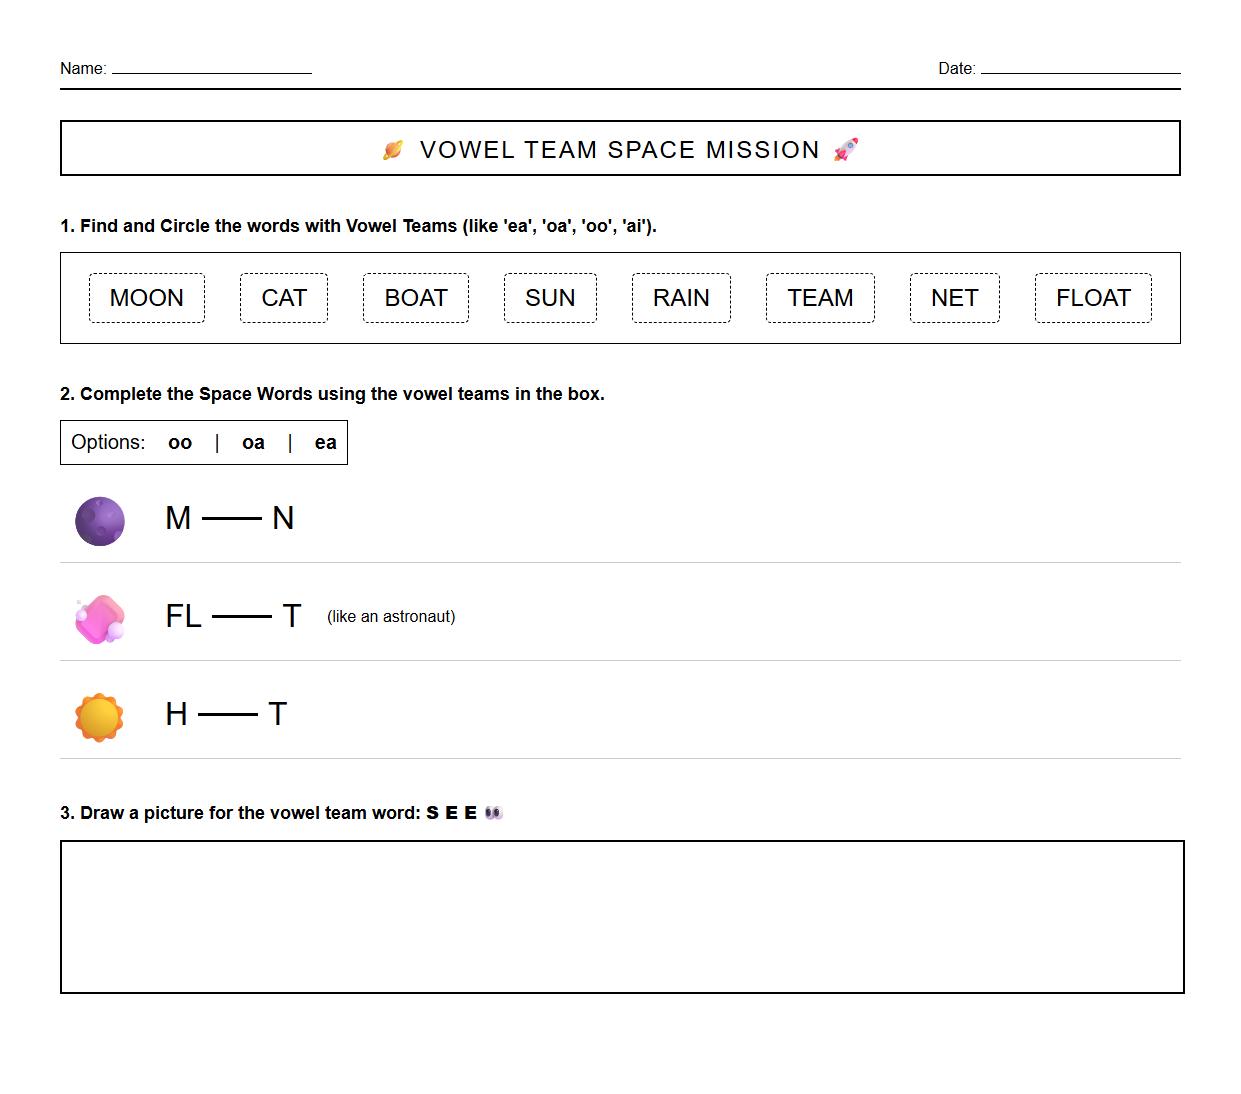
Task: Click the rocket emoji in the title banner
Action: [x=845, y=148]
